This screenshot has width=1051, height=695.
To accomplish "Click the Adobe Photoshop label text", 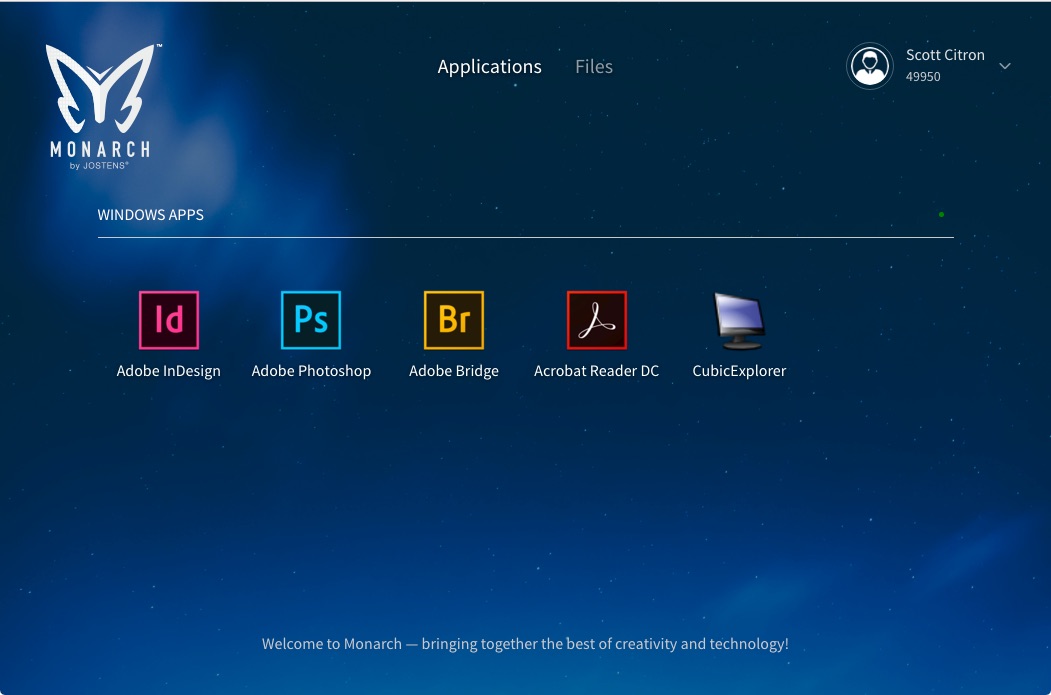I will [311, 371].
